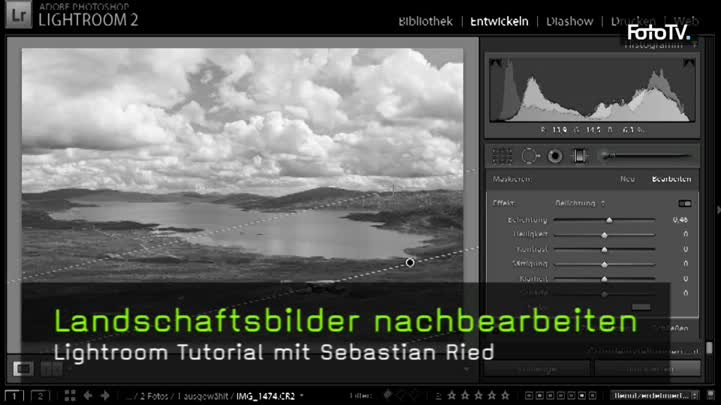721x405 pixels.
Task: Switch to Before/After view icon
Action: (52, 368)
